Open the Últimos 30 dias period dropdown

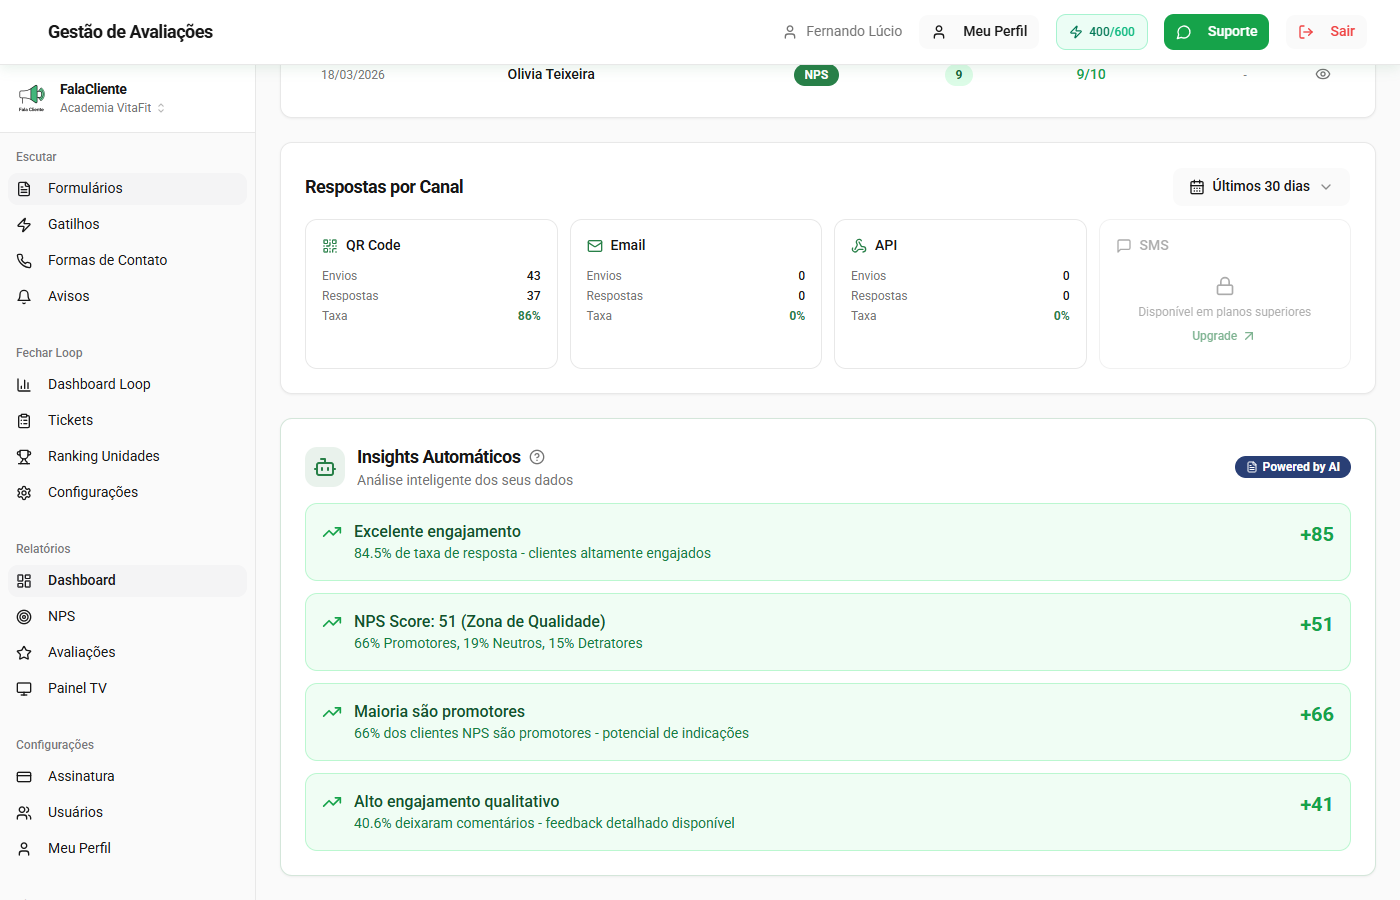coord(1260,187)
